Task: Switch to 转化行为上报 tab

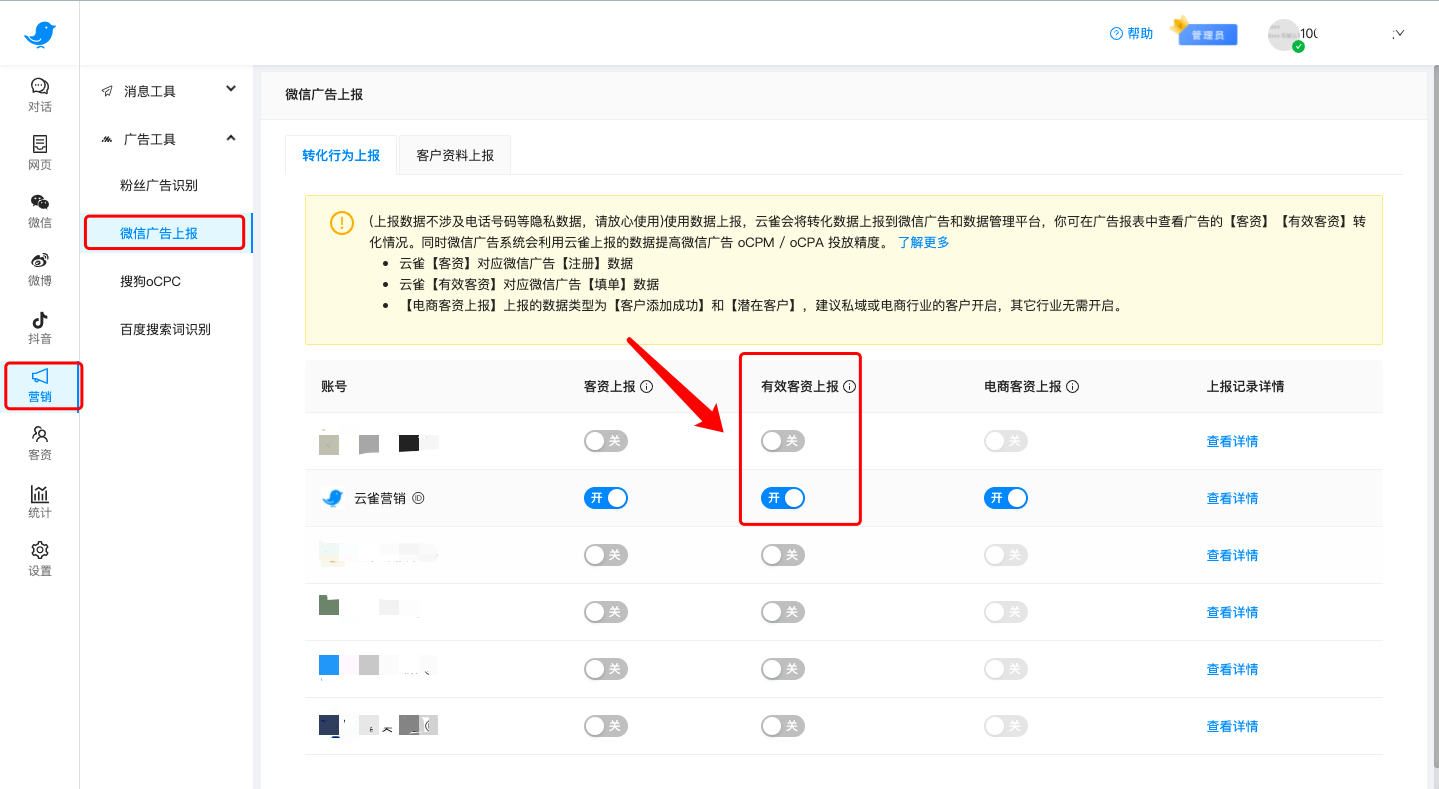Action: tap(341, 155)
